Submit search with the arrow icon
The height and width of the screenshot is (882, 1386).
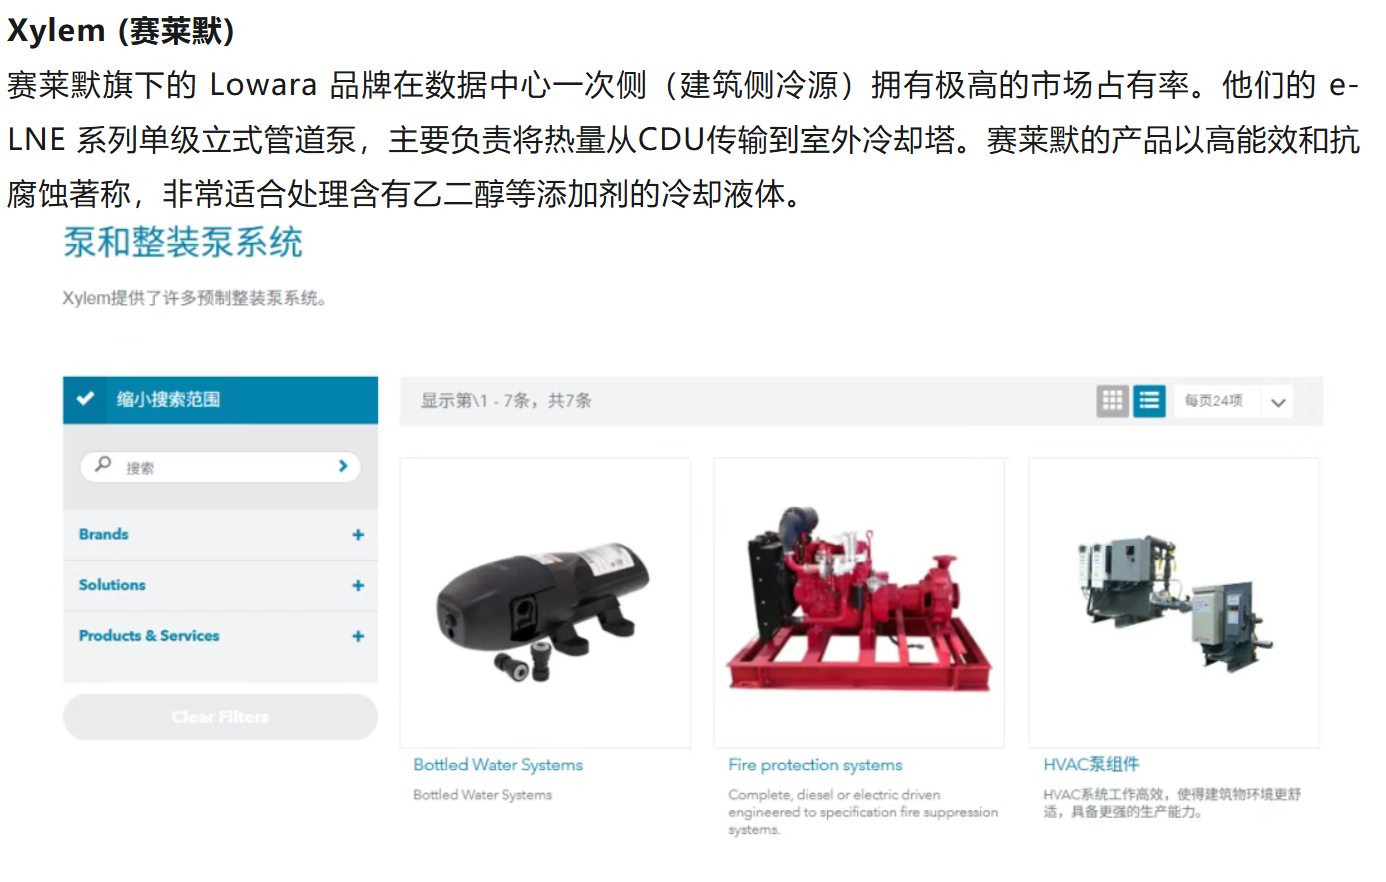[343, 466]
